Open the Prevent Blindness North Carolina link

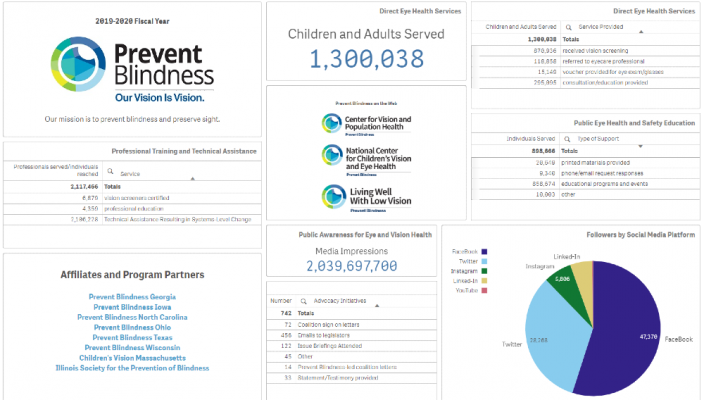(132, 317)
